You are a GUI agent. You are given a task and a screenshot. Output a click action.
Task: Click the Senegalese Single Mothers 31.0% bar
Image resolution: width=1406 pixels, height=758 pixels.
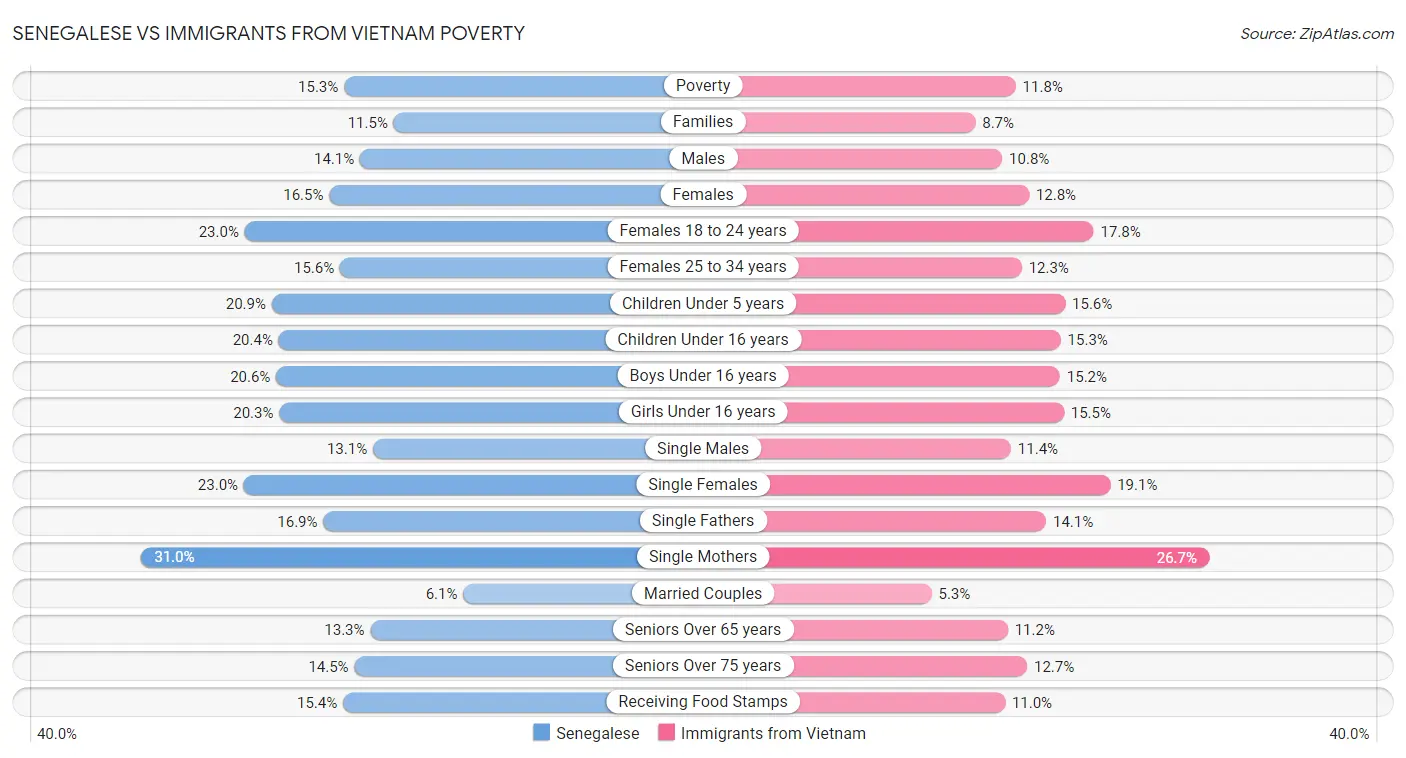(x=400, y=557)
